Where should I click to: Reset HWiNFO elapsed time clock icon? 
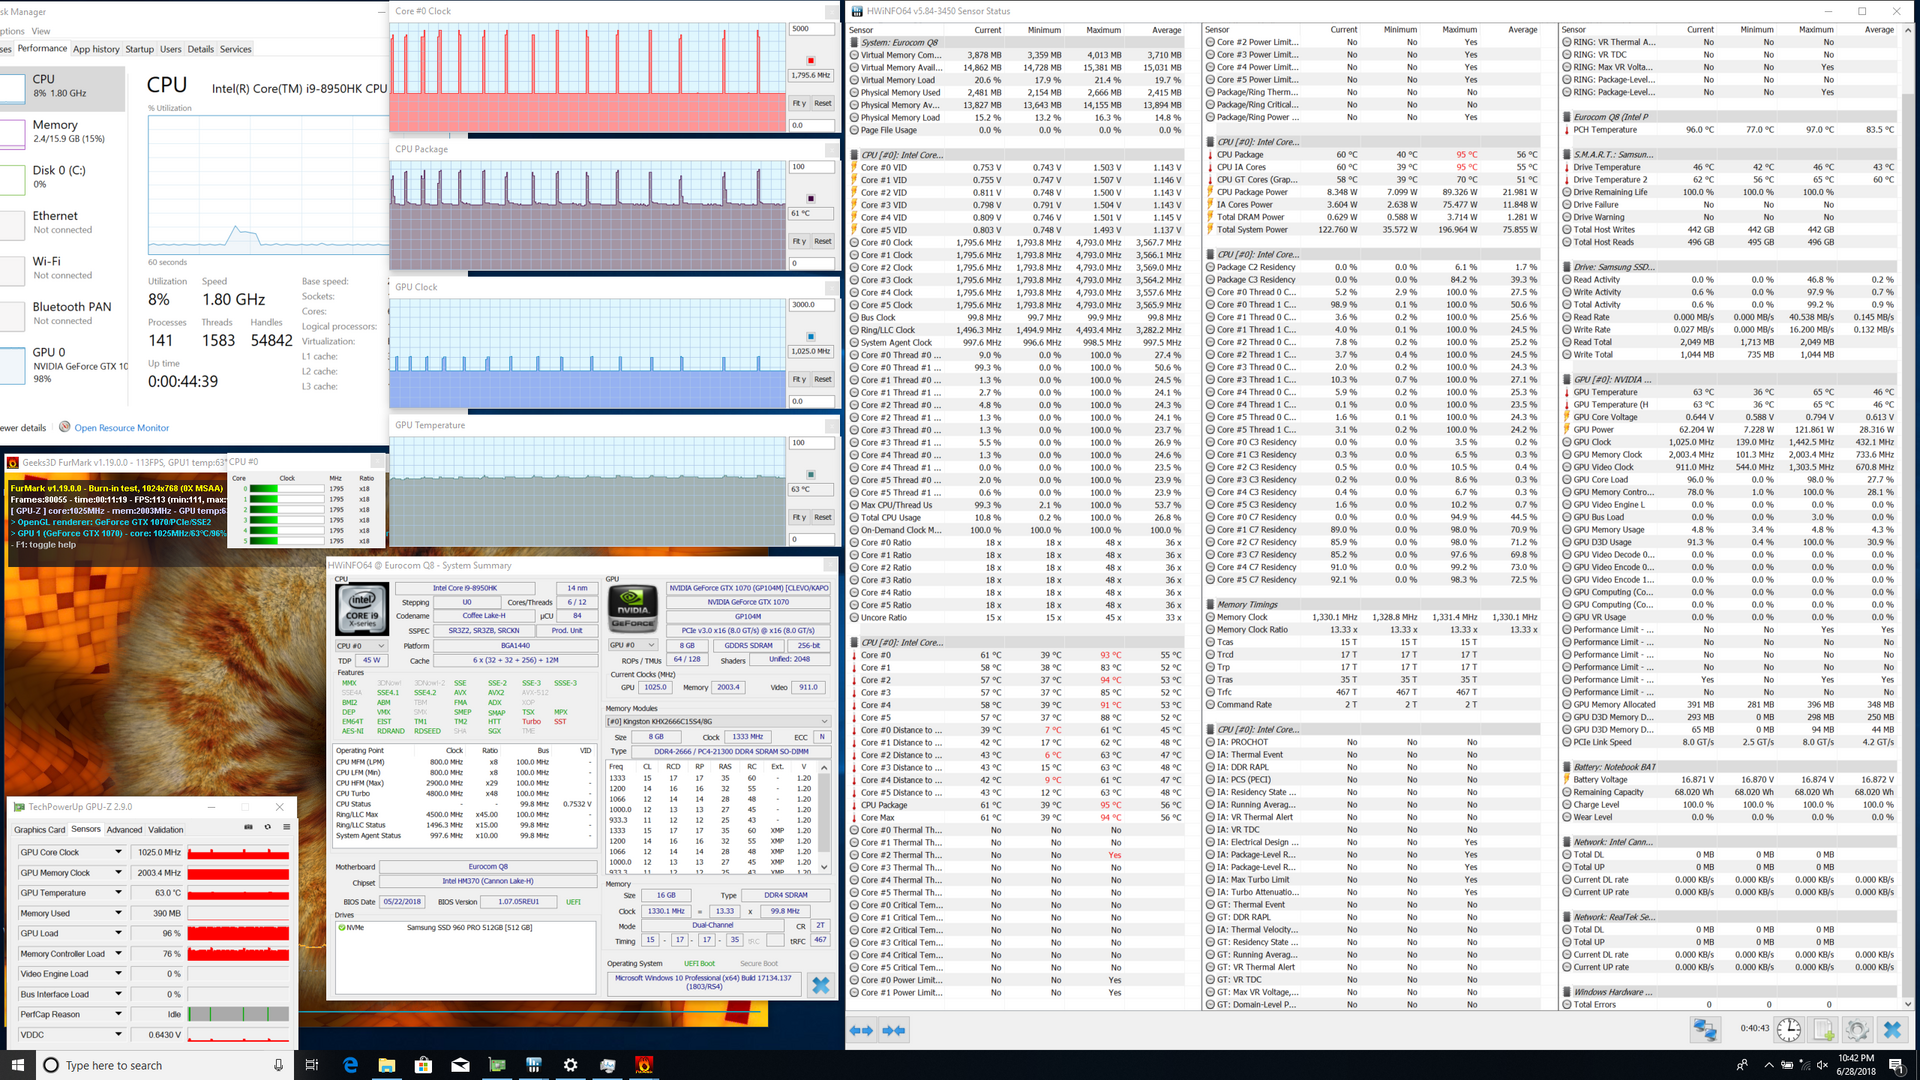pyautogui.click(x=1789, y=1029)
